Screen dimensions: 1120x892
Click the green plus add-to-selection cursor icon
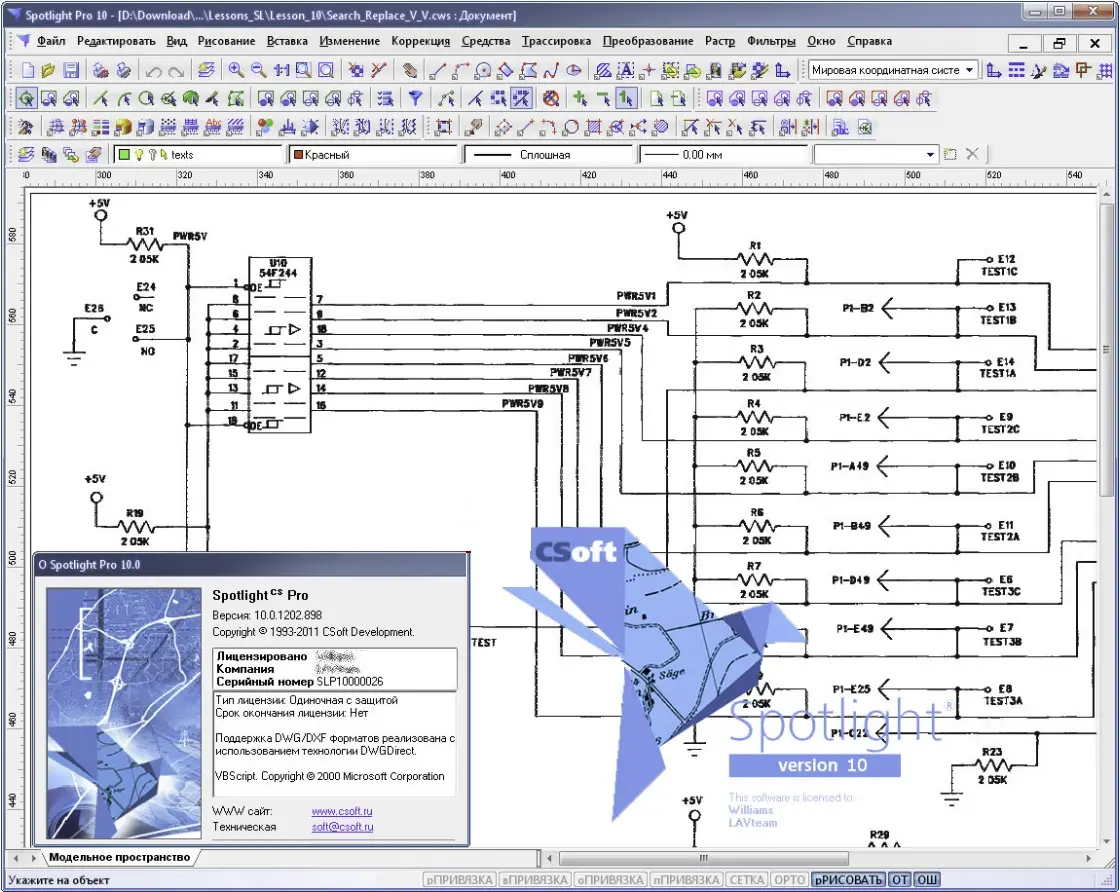pyautogui.click(x=580, y=99)
